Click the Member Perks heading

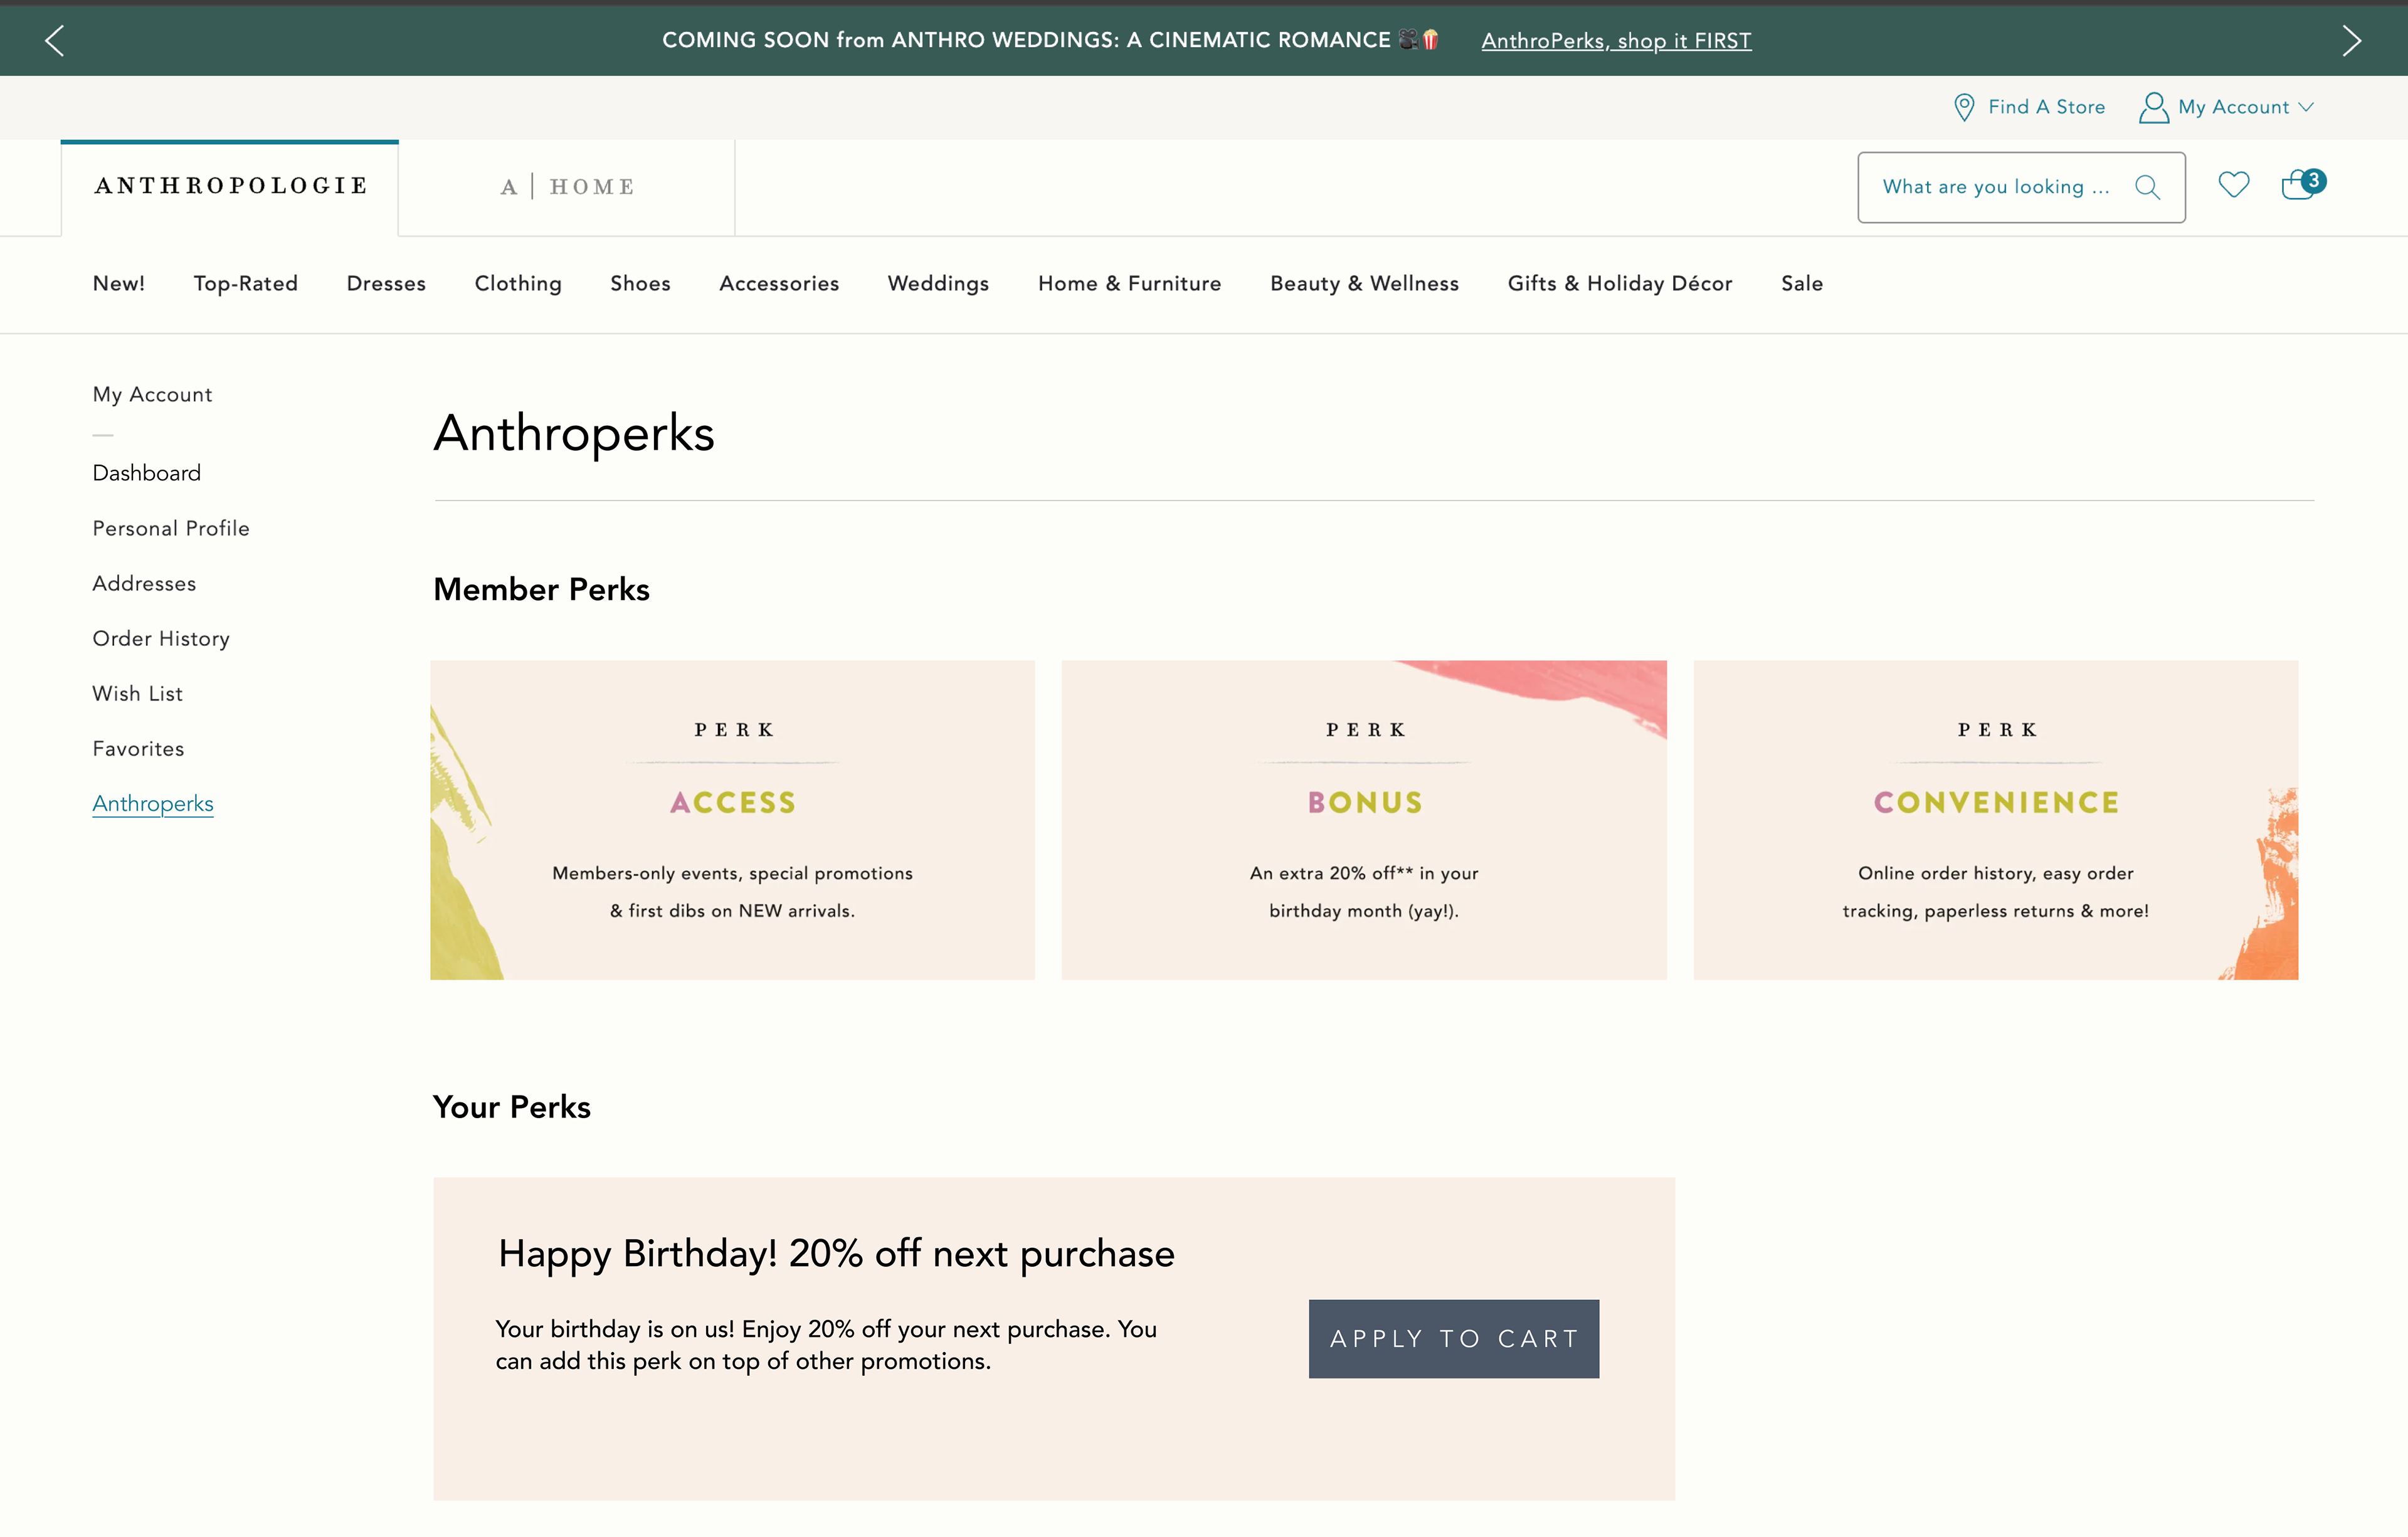[541, 590]
